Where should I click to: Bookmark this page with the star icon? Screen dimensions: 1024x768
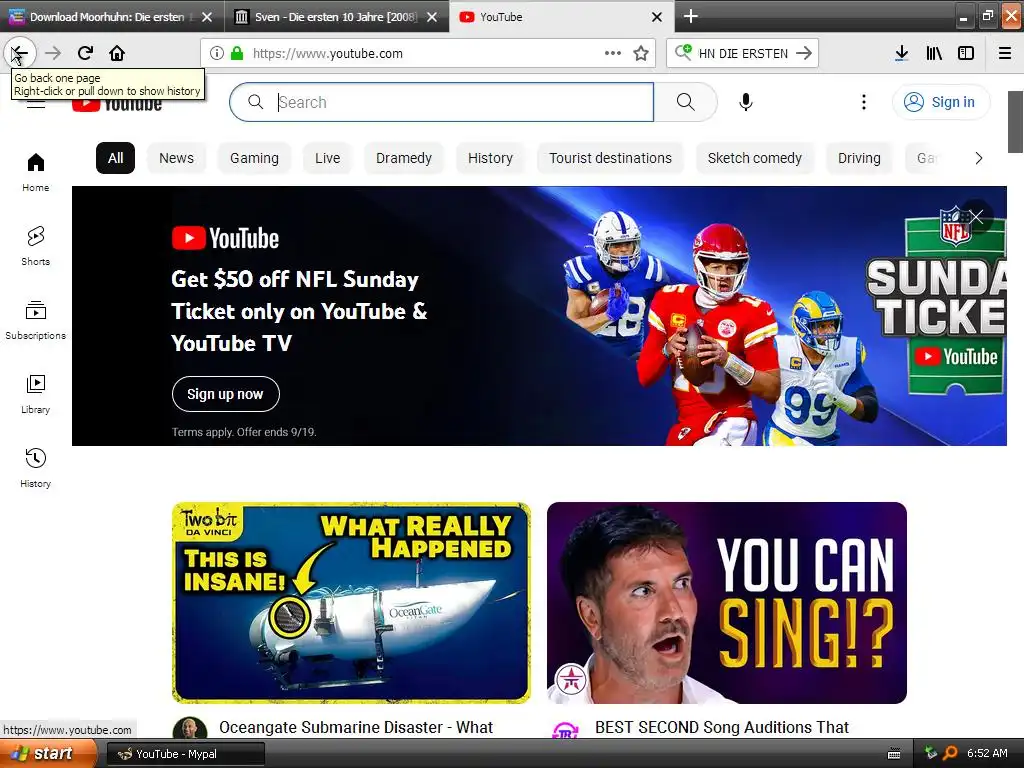pos(641,53)
